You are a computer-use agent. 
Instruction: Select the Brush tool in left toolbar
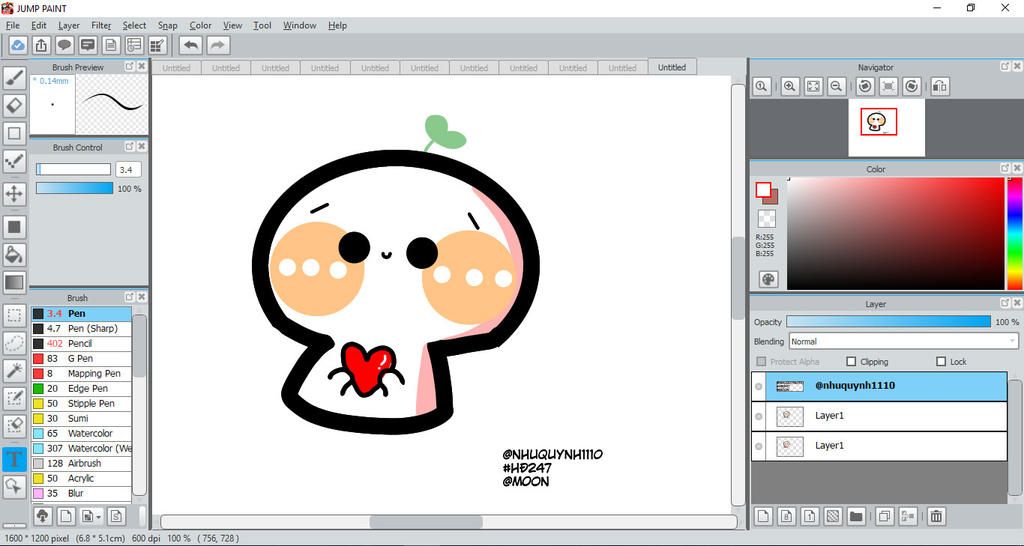[x=14, y=78]
